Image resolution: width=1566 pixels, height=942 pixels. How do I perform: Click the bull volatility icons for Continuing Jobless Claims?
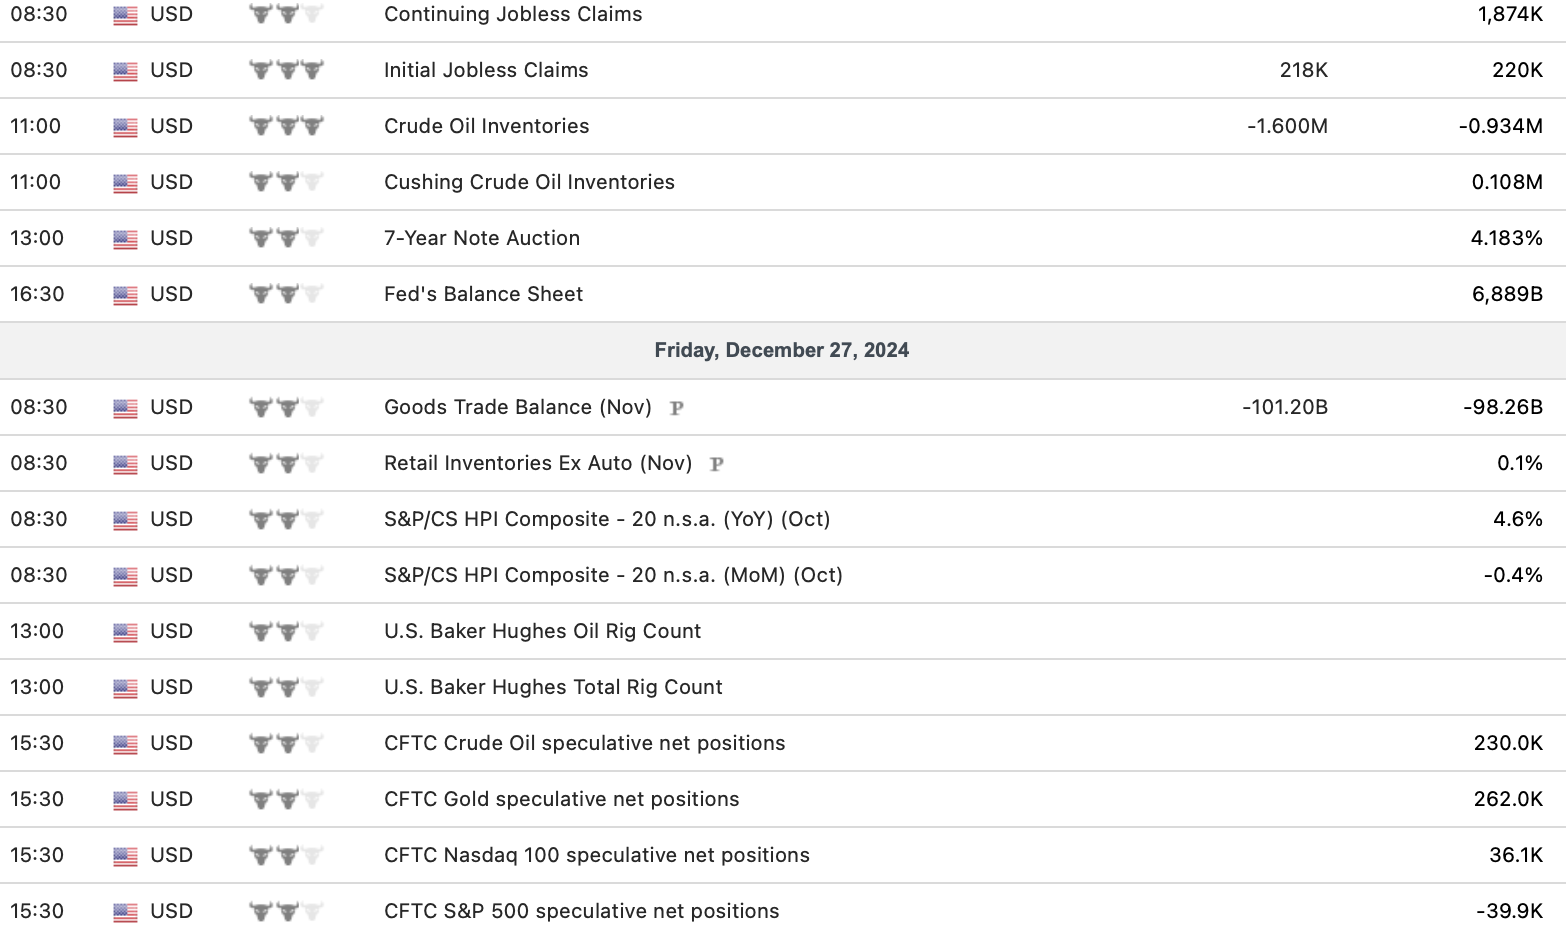pos(286,15)
